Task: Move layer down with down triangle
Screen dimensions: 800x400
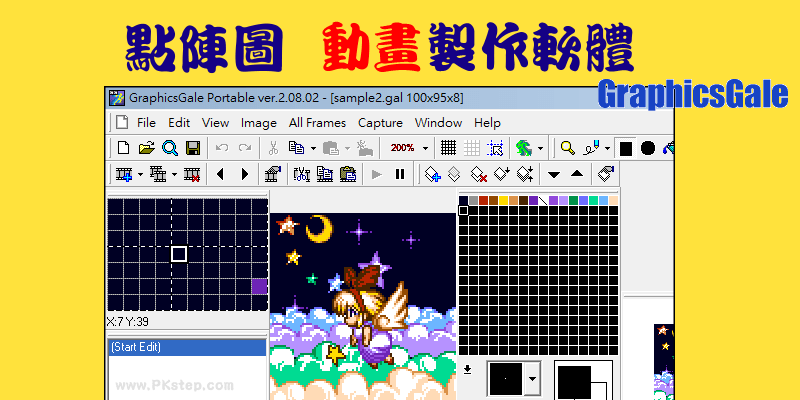Action: tap(554, 175)
